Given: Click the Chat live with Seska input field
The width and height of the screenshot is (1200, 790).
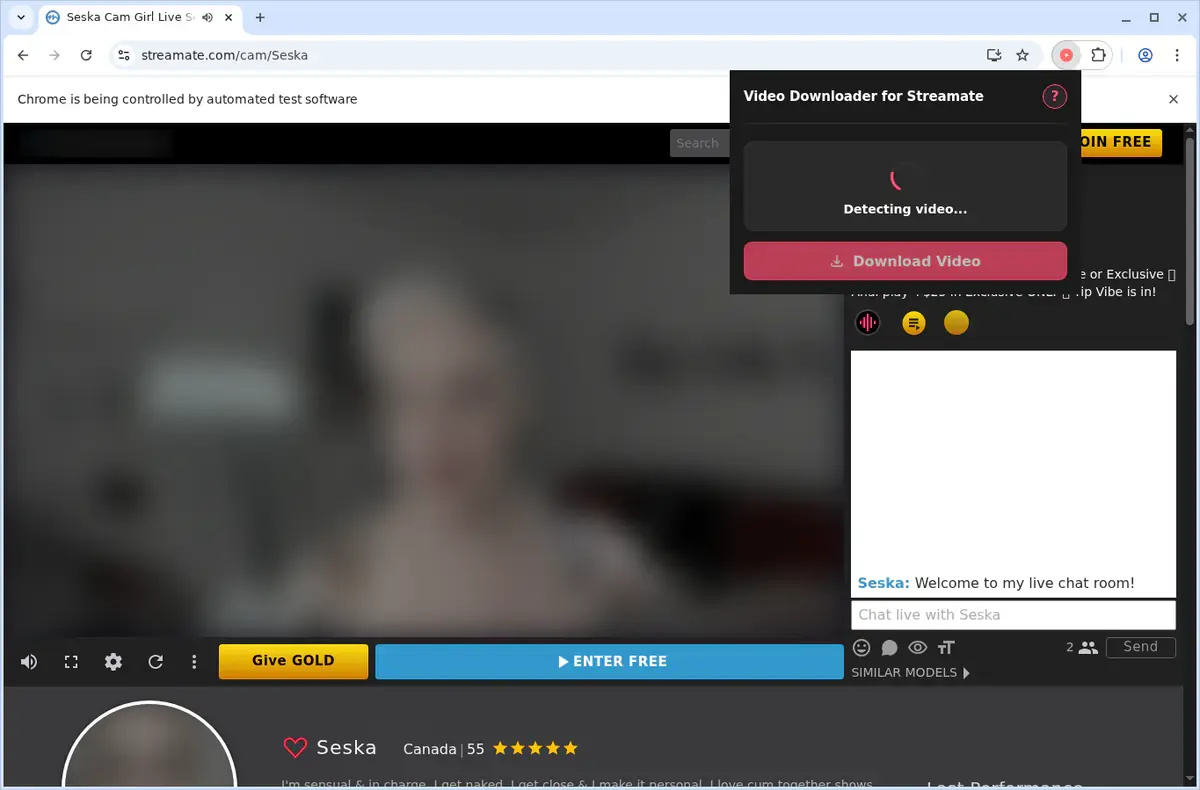Looking at the screenshot, I should pyautogui.click(x=1013, y=615).
